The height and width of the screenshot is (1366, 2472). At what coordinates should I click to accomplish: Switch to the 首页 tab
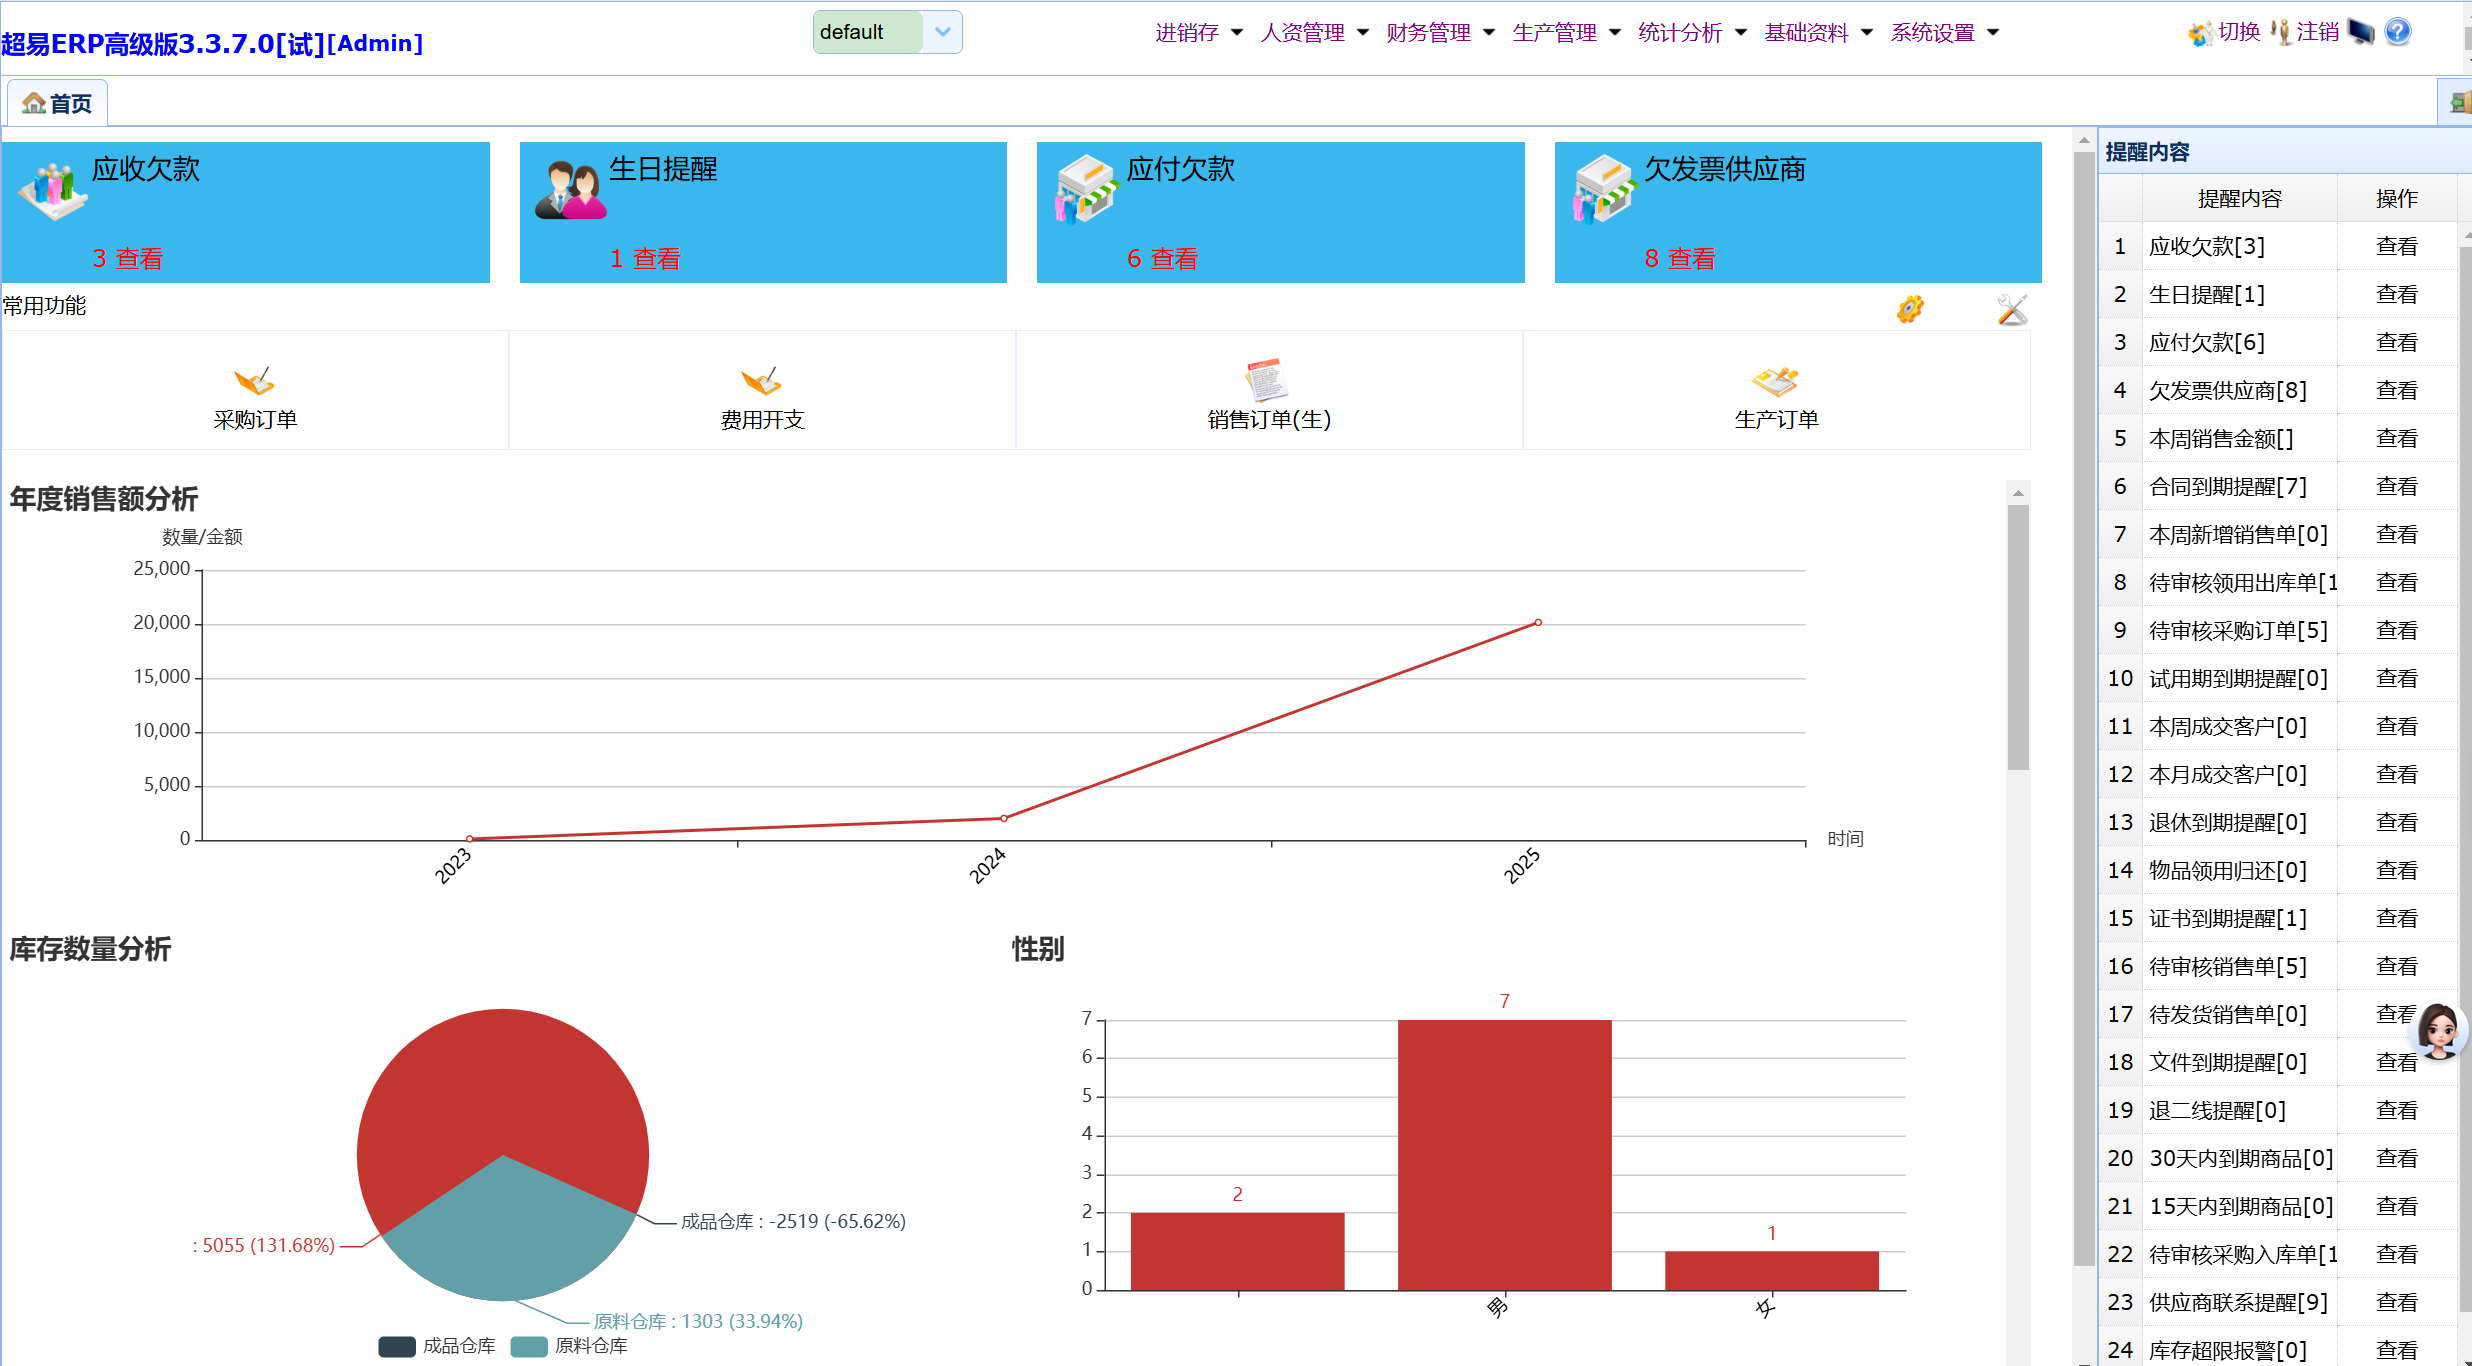[x=58, y=103]
